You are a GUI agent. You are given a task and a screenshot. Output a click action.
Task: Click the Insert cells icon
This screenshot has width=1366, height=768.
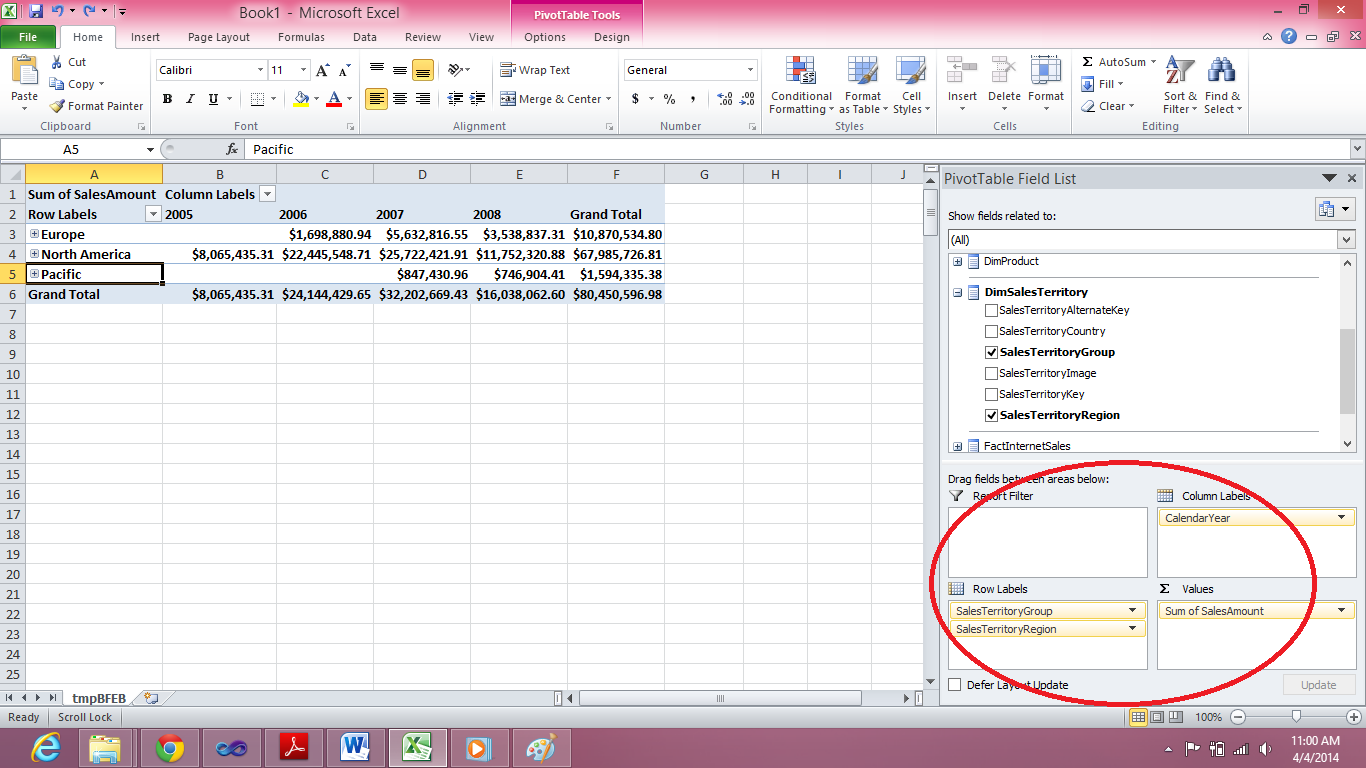coord(962,71)
